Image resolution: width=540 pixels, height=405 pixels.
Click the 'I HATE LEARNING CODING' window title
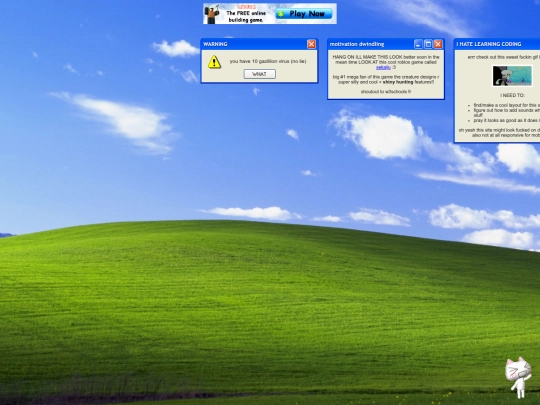click(489, 44)
